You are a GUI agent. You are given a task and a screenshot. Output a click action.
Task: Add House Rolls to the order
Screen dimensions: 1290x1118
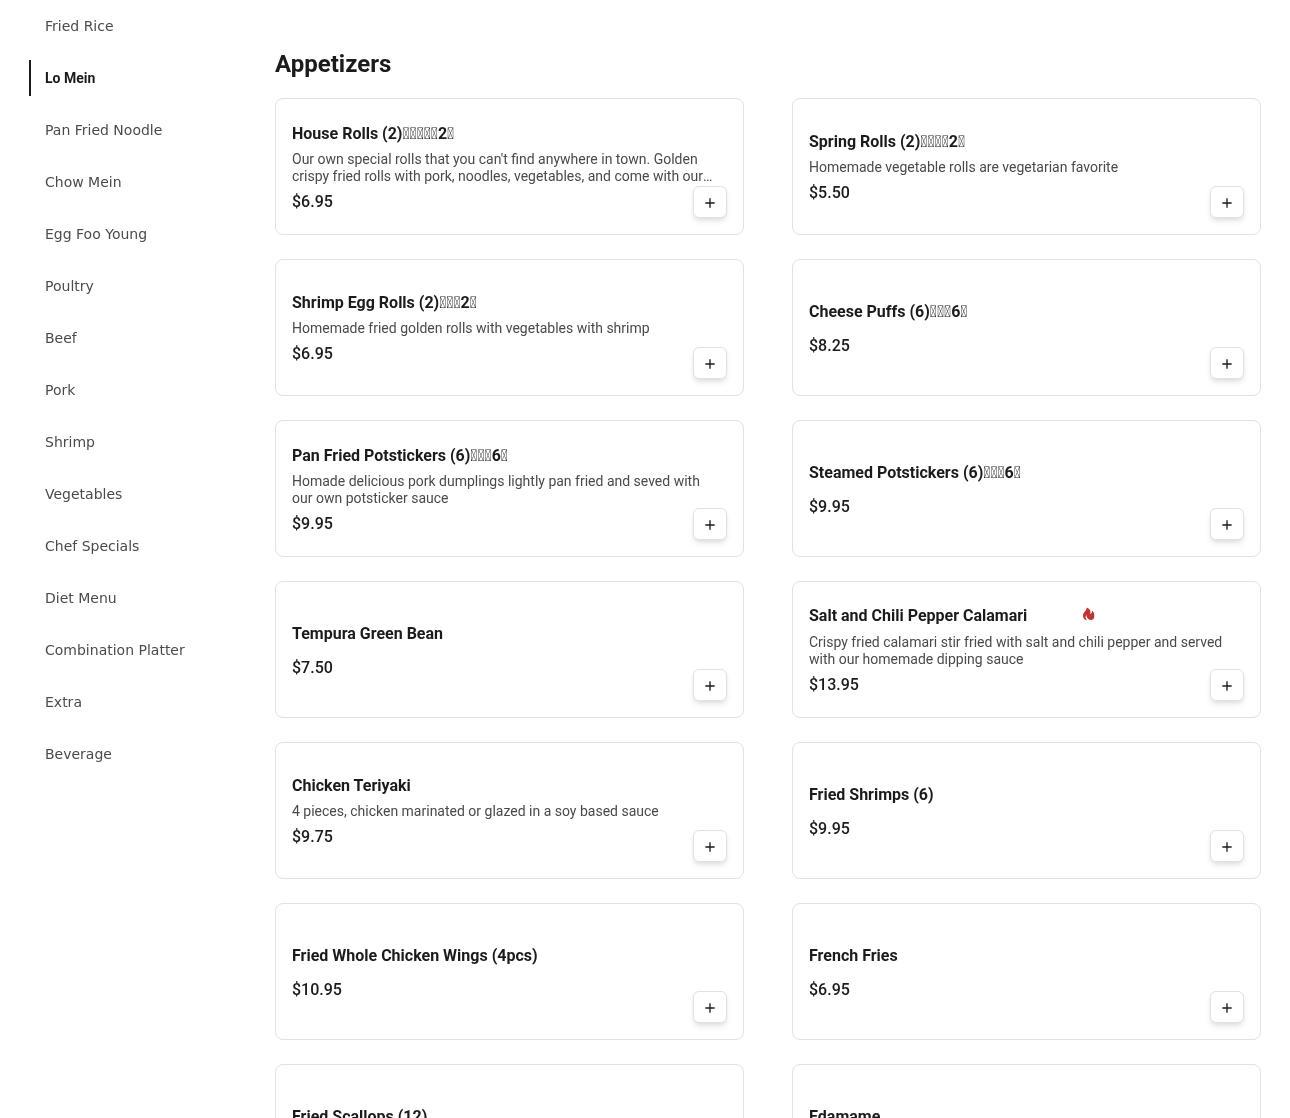click(x=709, y=203)
